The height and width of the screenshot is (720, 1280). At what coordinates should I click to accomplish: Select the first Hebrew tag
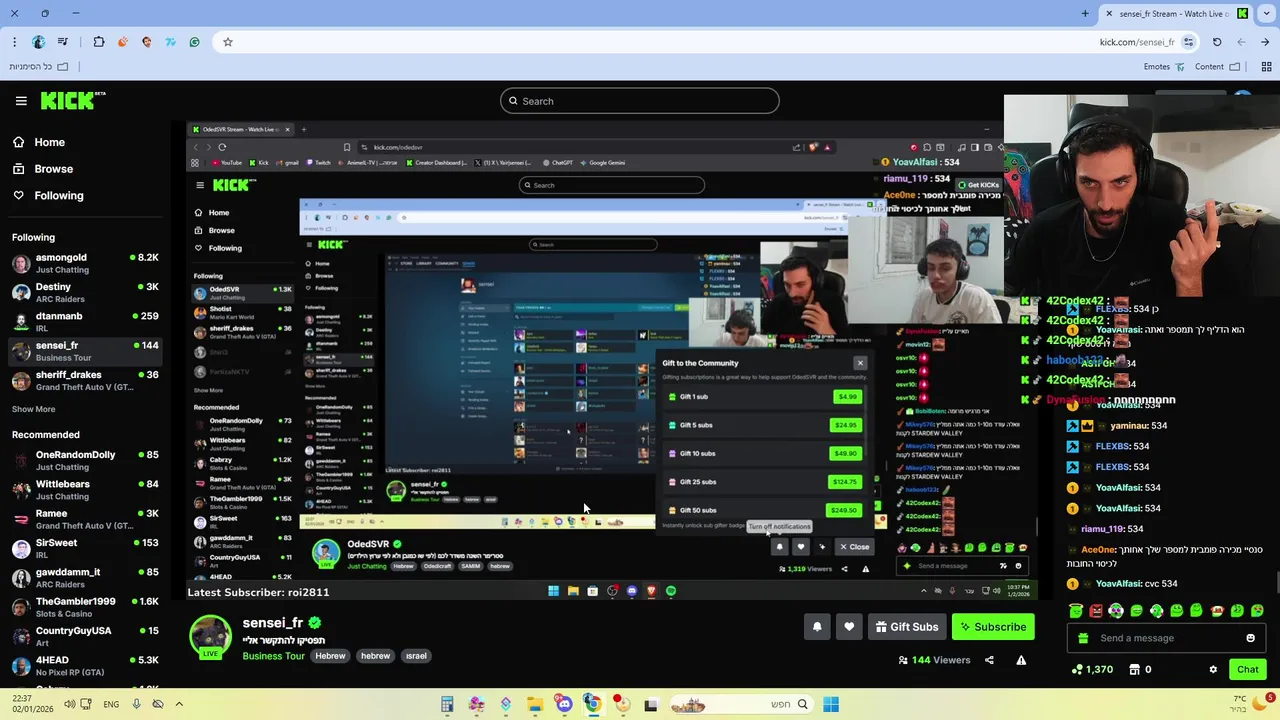[x=330, y=656]
